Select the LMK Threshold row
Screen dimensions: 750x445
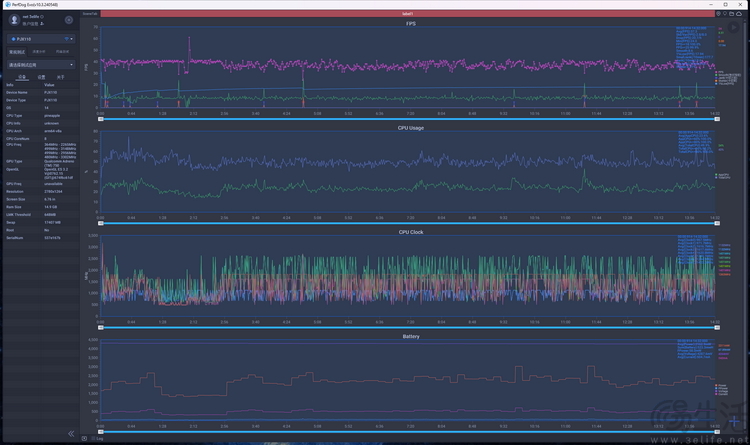tap(41, 214)
